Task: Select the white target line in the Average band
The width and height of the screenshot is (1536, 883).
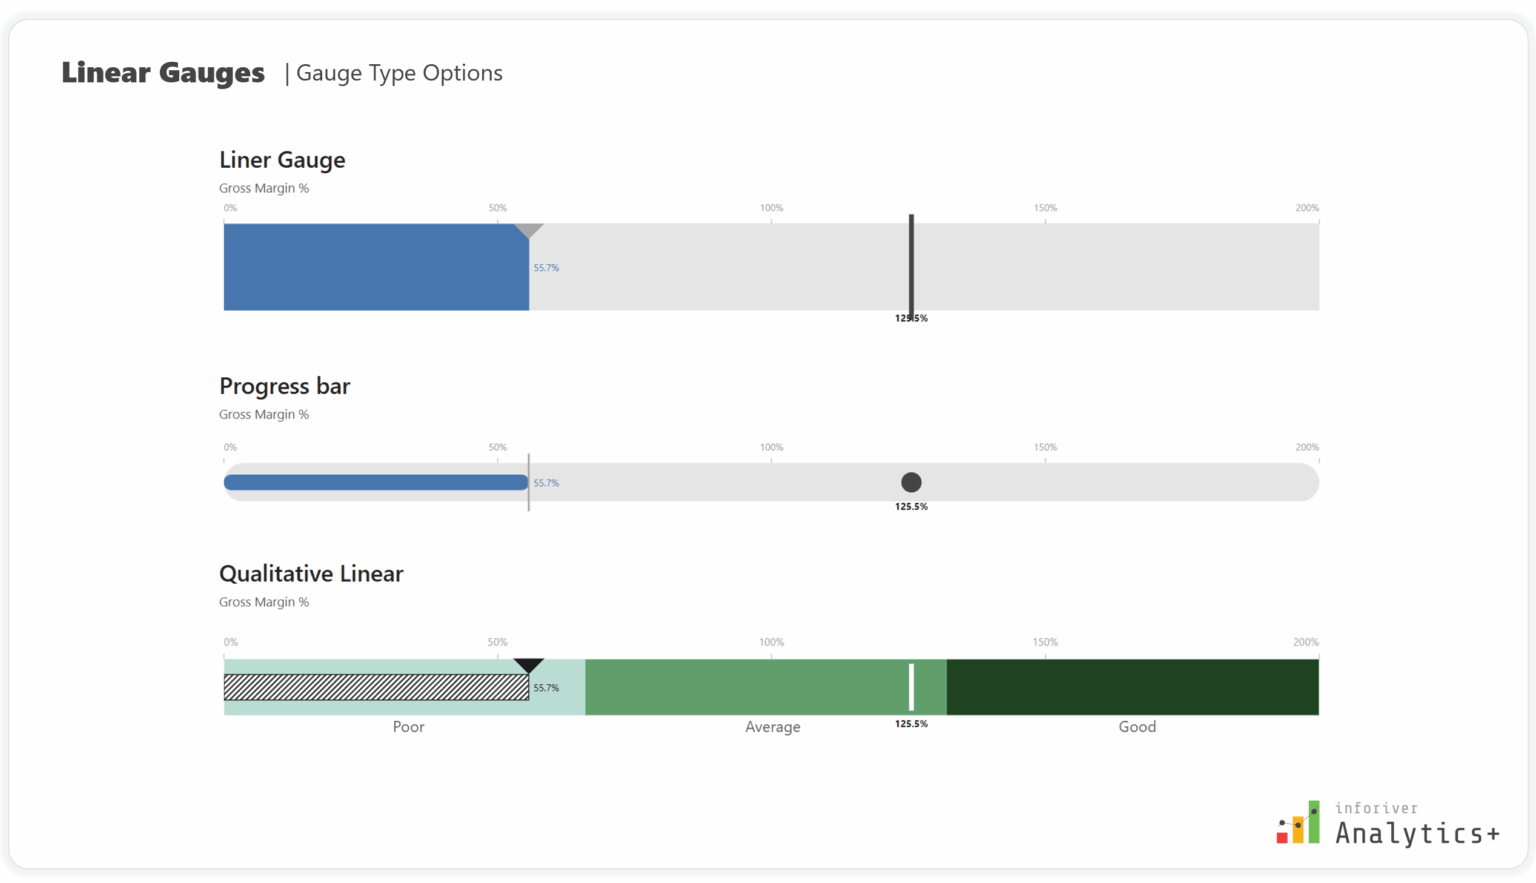Action: coord(911,686)
